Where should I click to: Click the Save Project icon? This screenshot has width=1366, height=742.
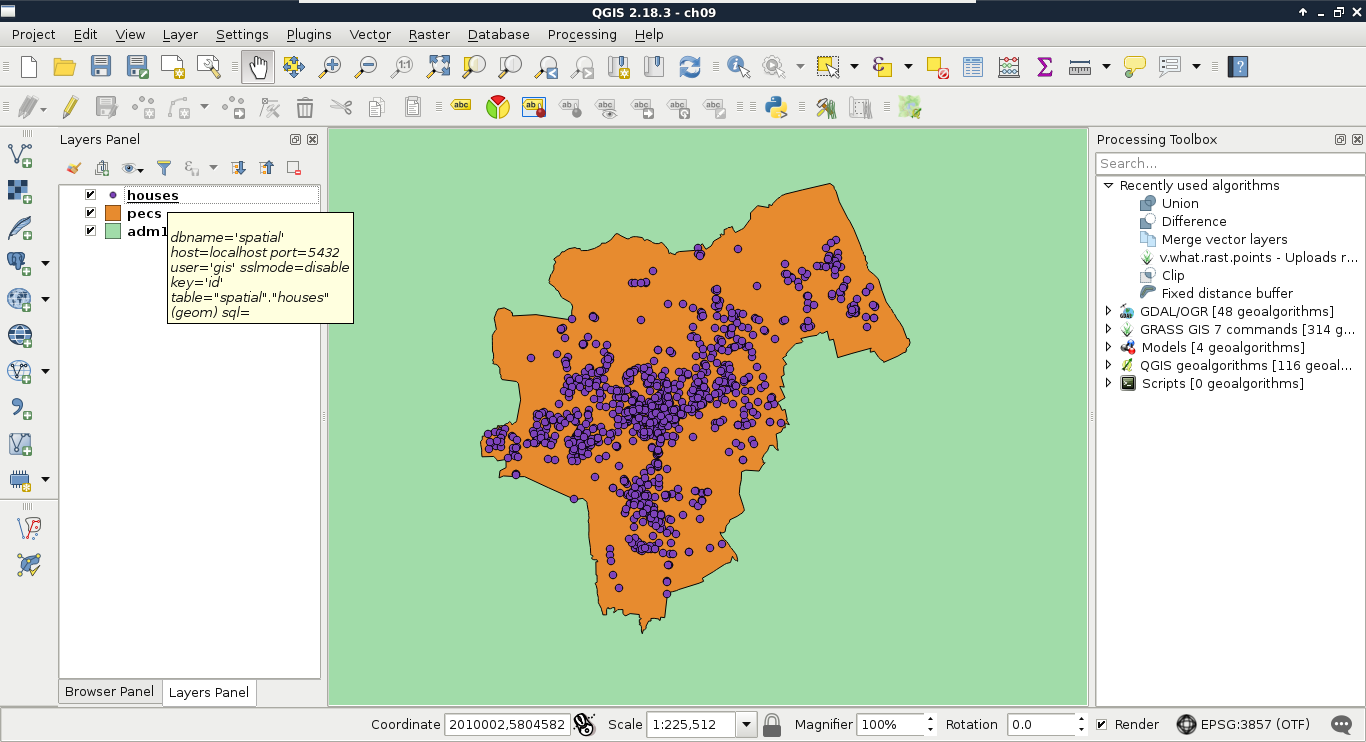tap(101, 67)
